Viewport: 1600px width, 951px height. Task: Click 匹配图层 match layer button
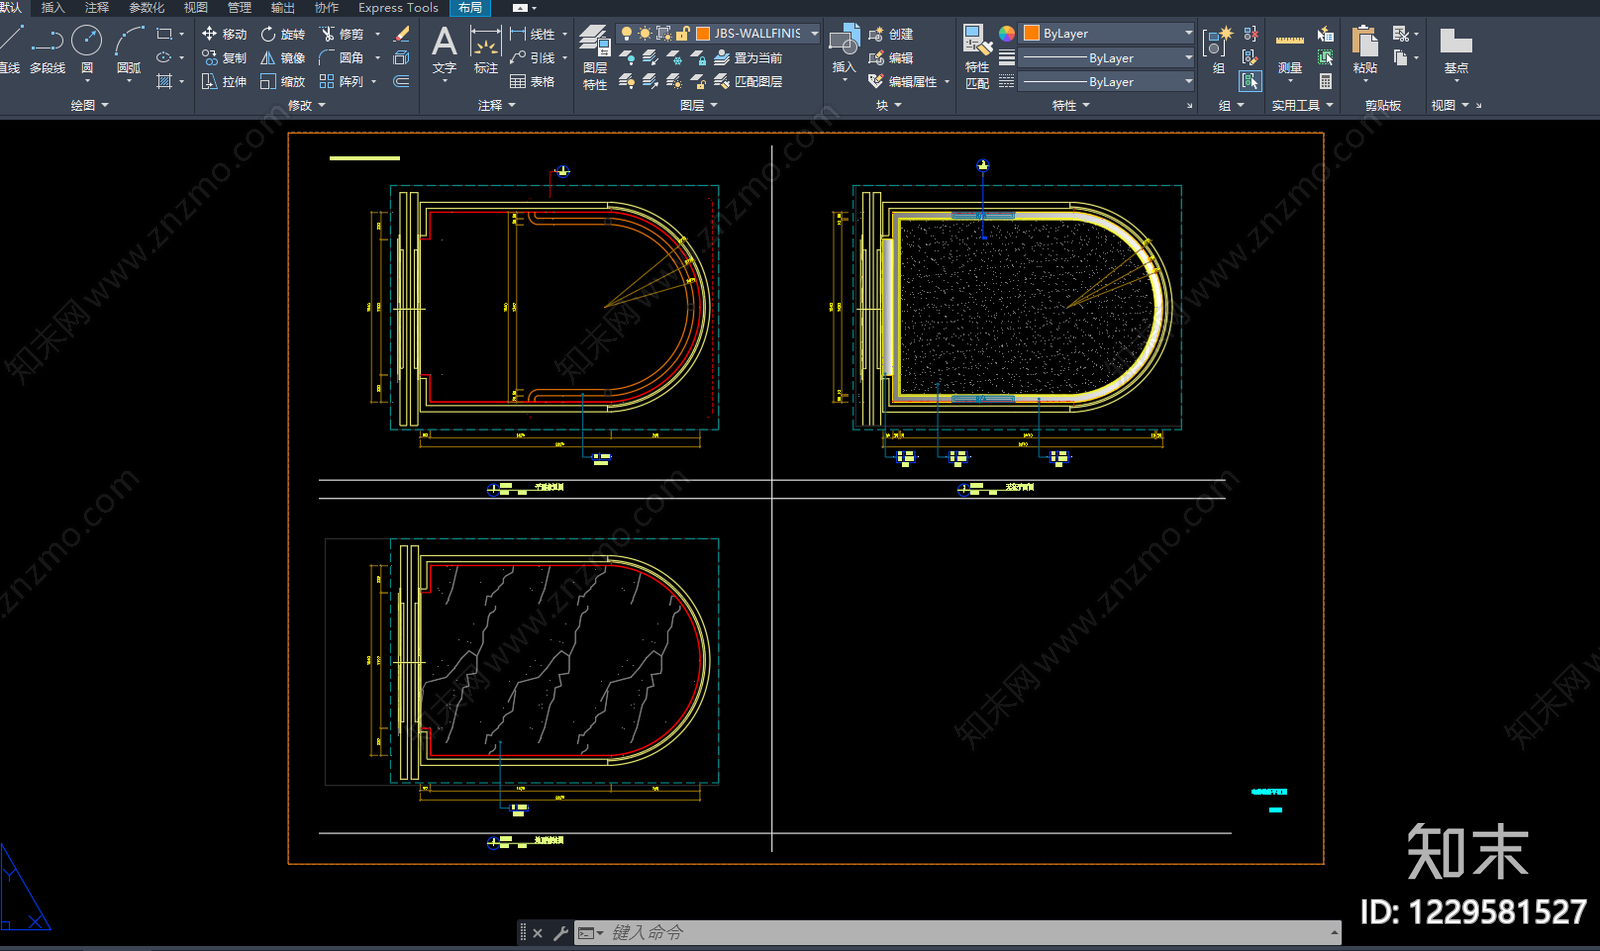[748, 82]
